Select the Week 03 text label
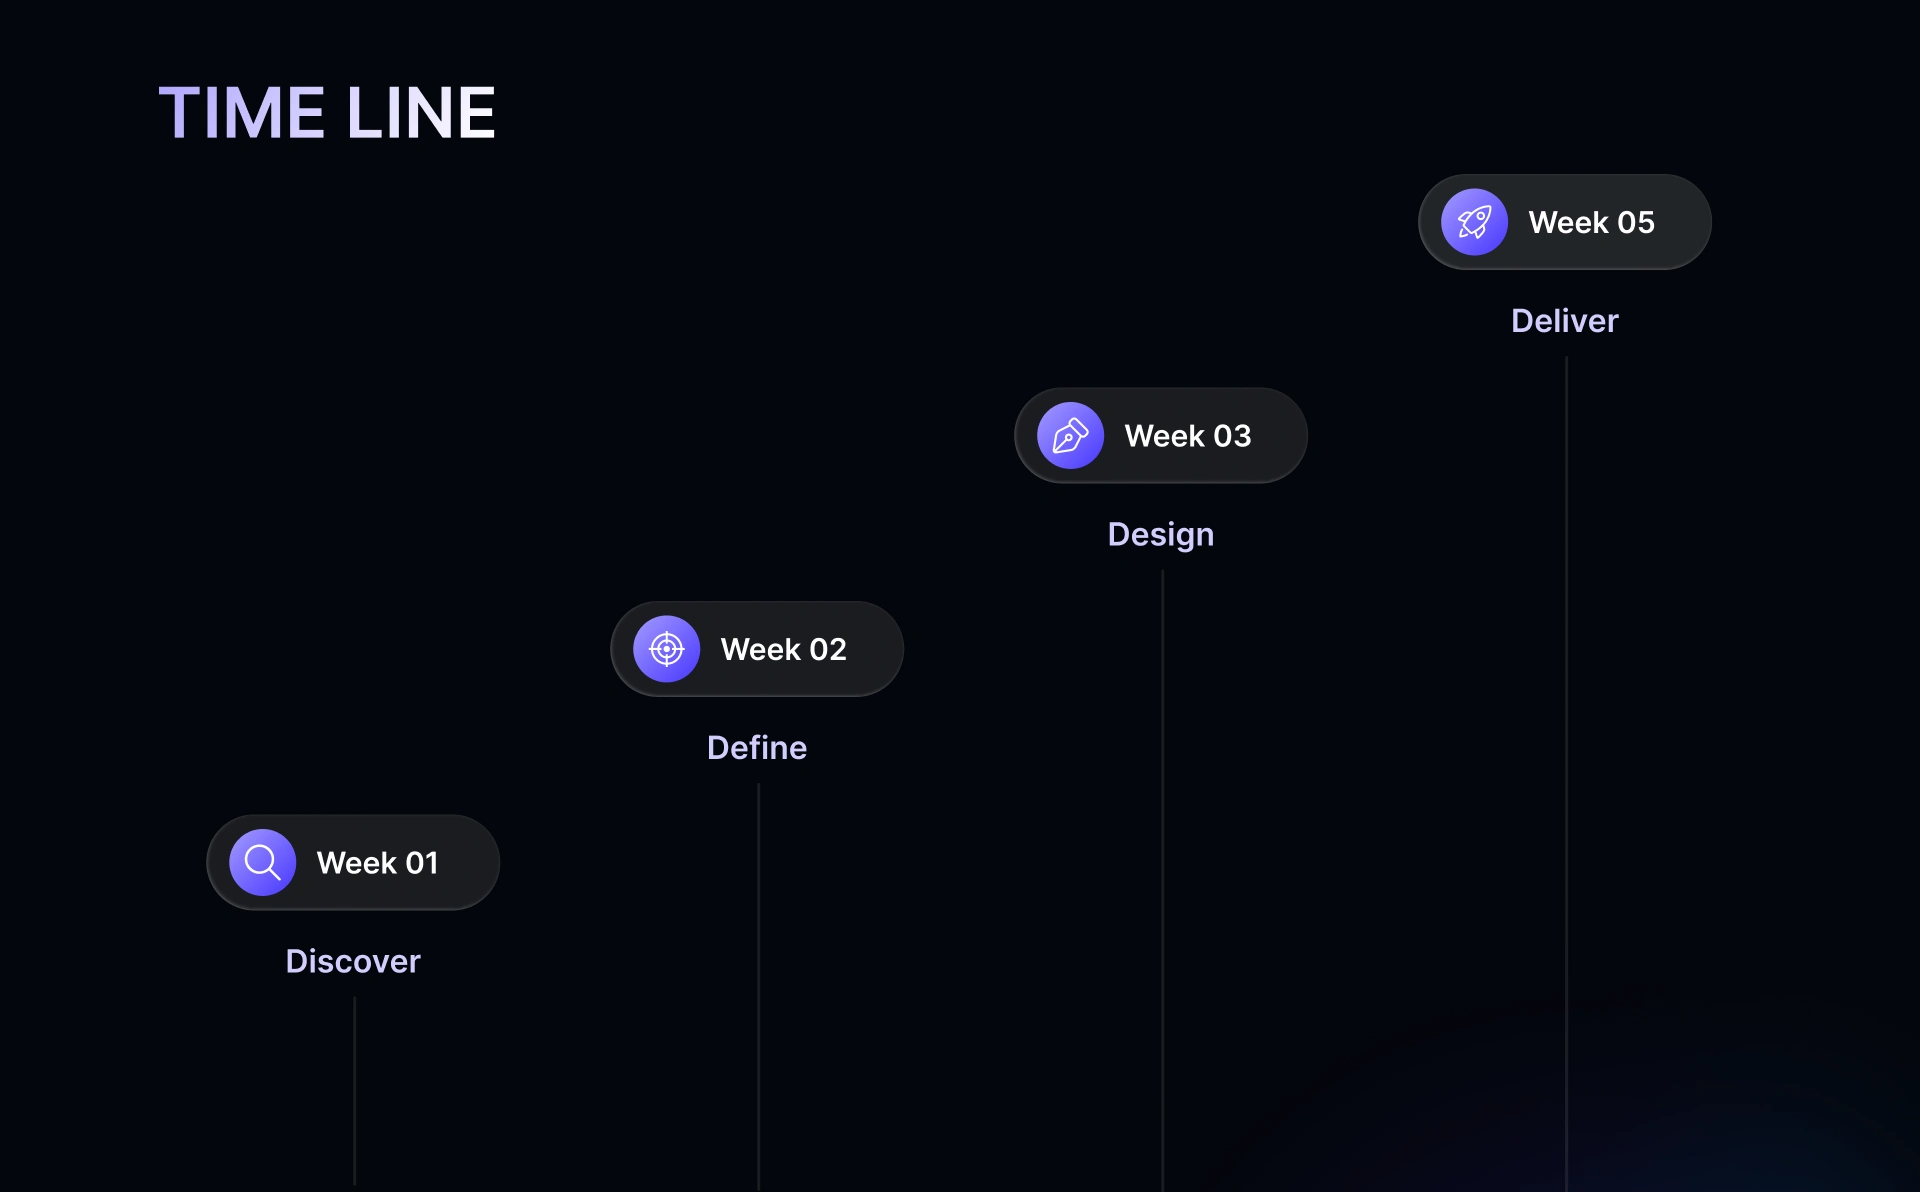The height and width of the screenshot is (1192, 1920). (1187, 436)
